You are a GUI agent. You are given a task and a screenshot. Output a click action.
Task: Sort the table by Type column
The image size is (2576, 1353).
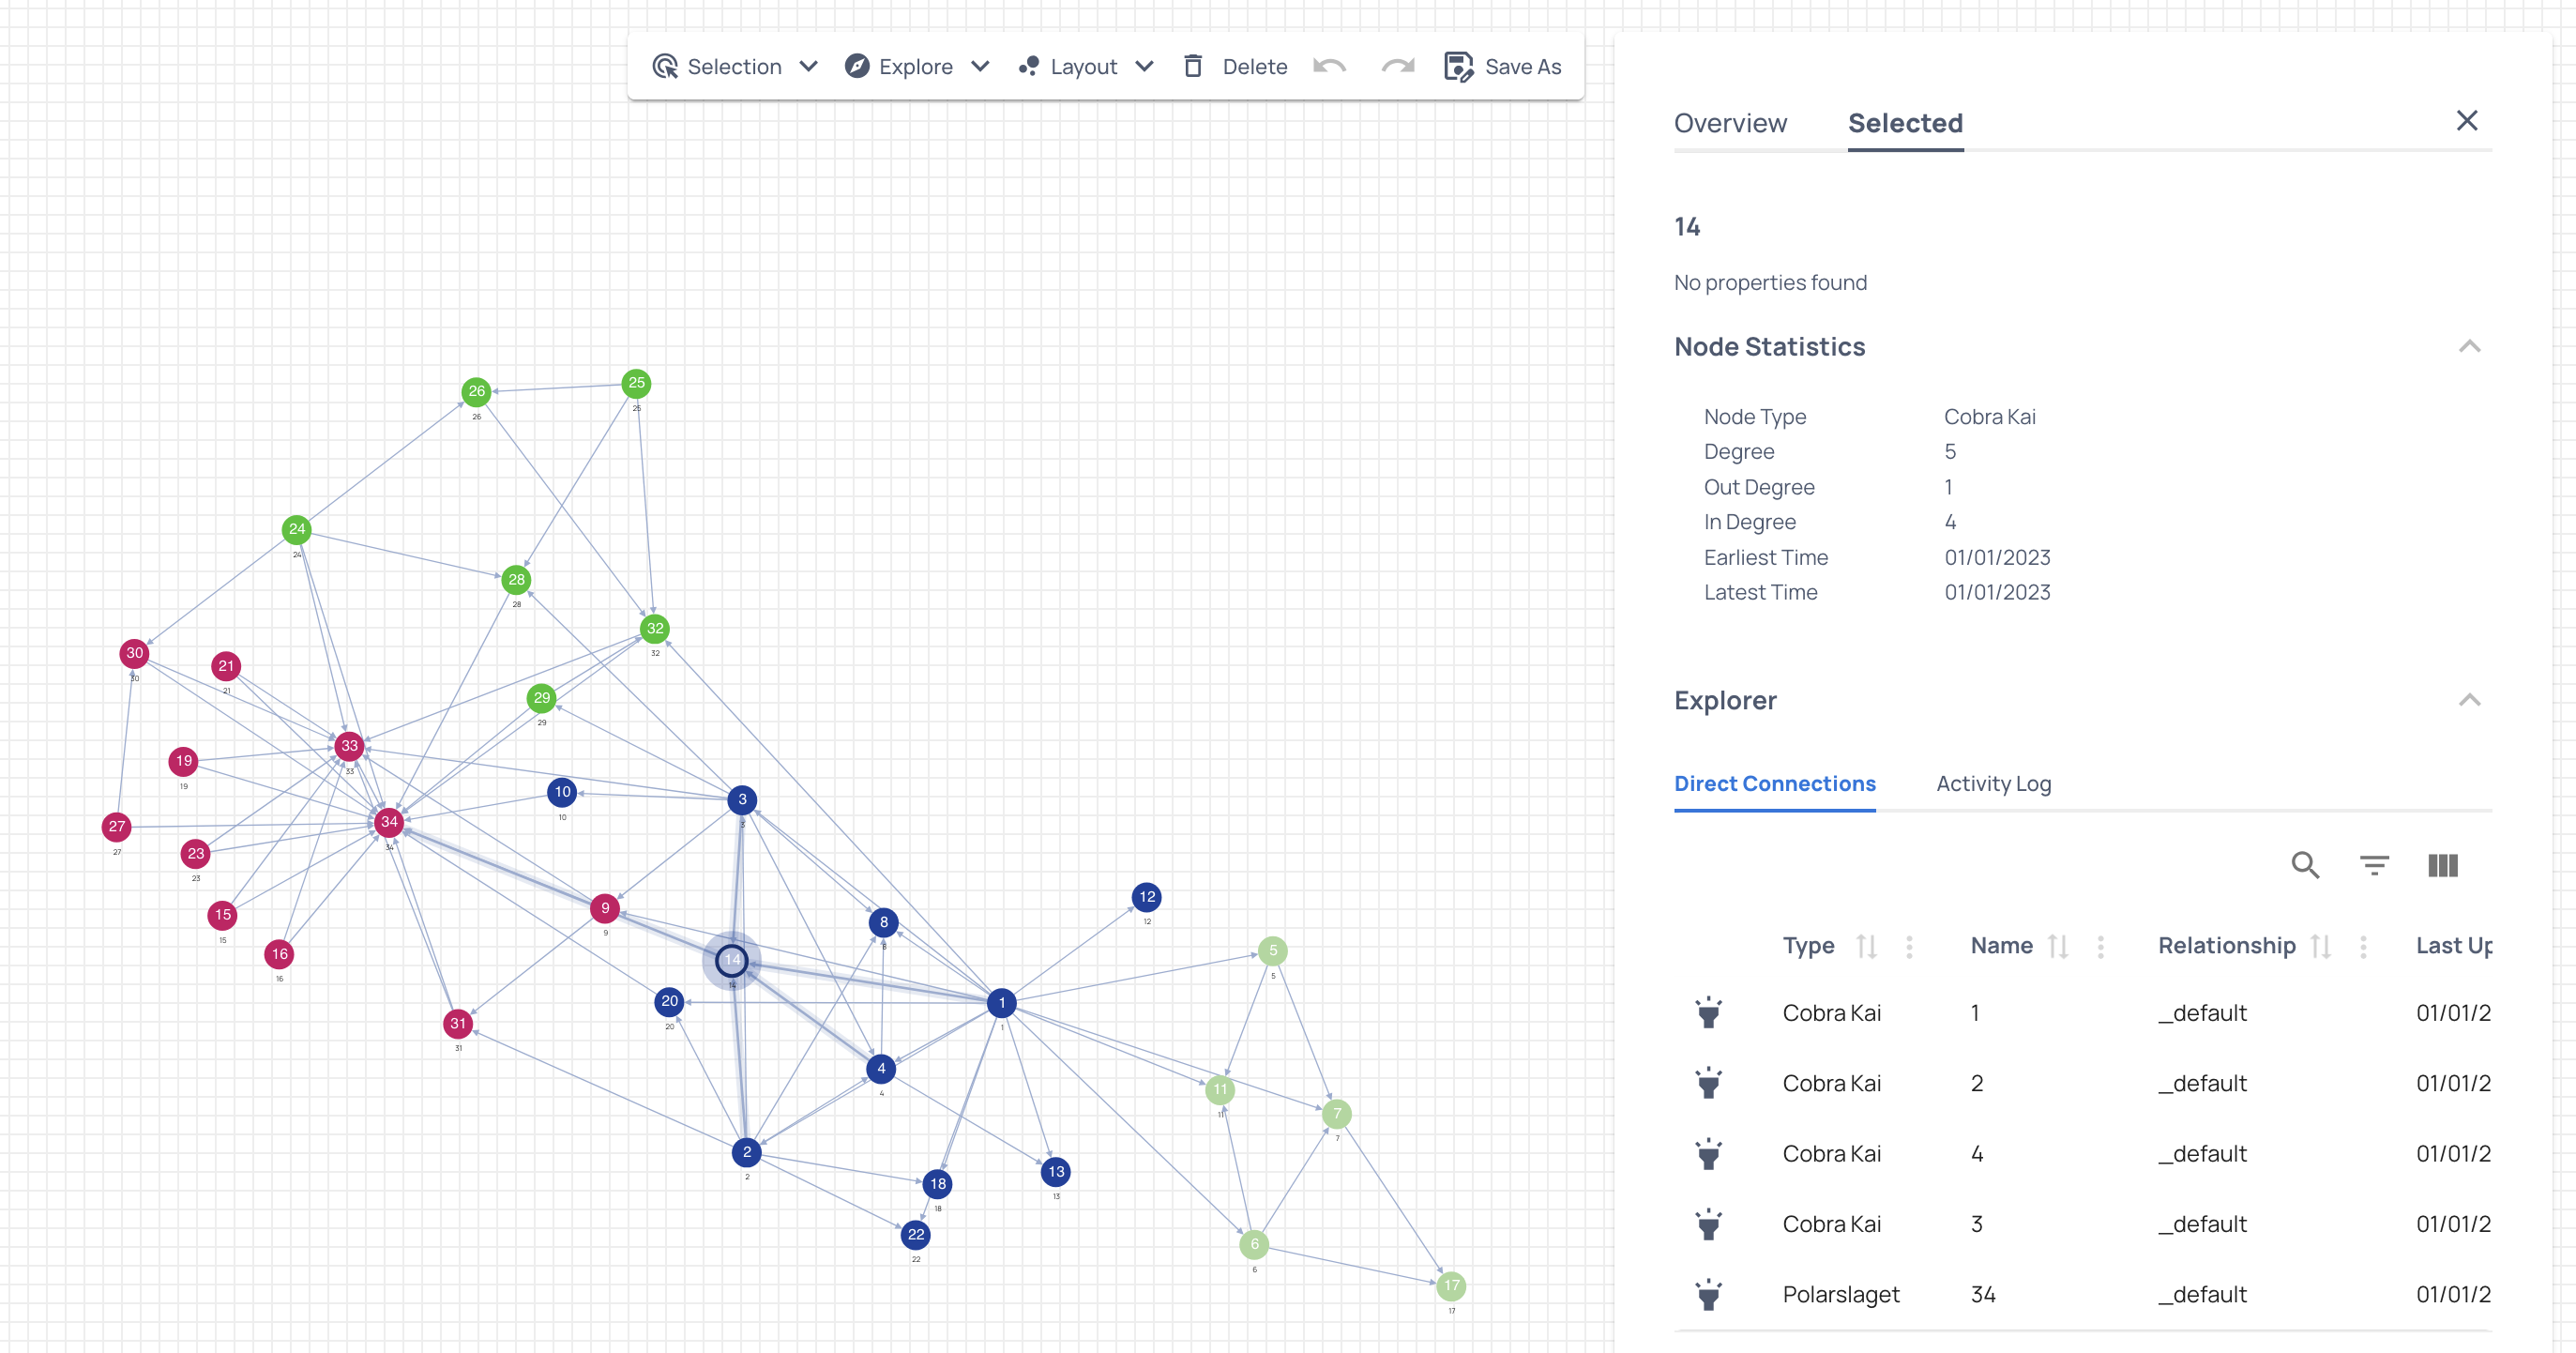pos(1866,946)
